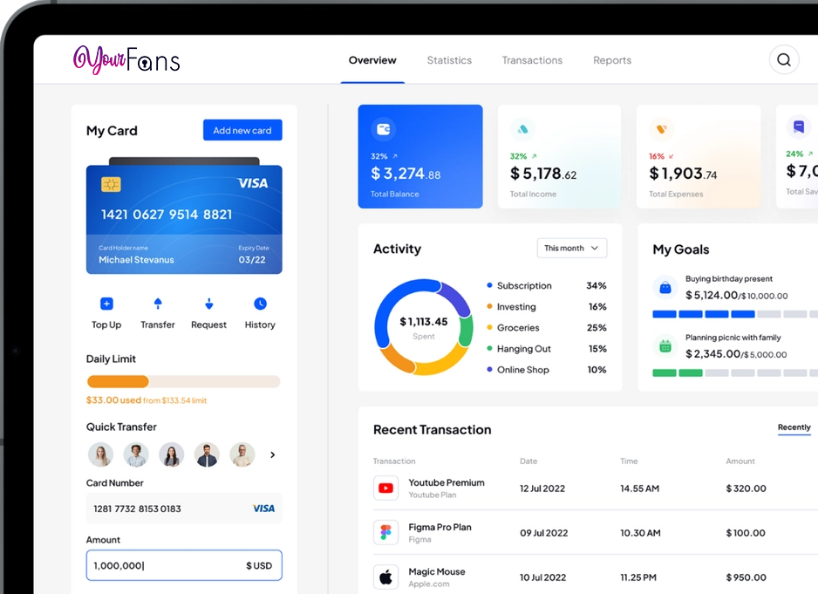This screenshot has height=594, width=818.
Task: Click the Apple transaction icon
Action: pyautogui.click(x=386, y=577)
